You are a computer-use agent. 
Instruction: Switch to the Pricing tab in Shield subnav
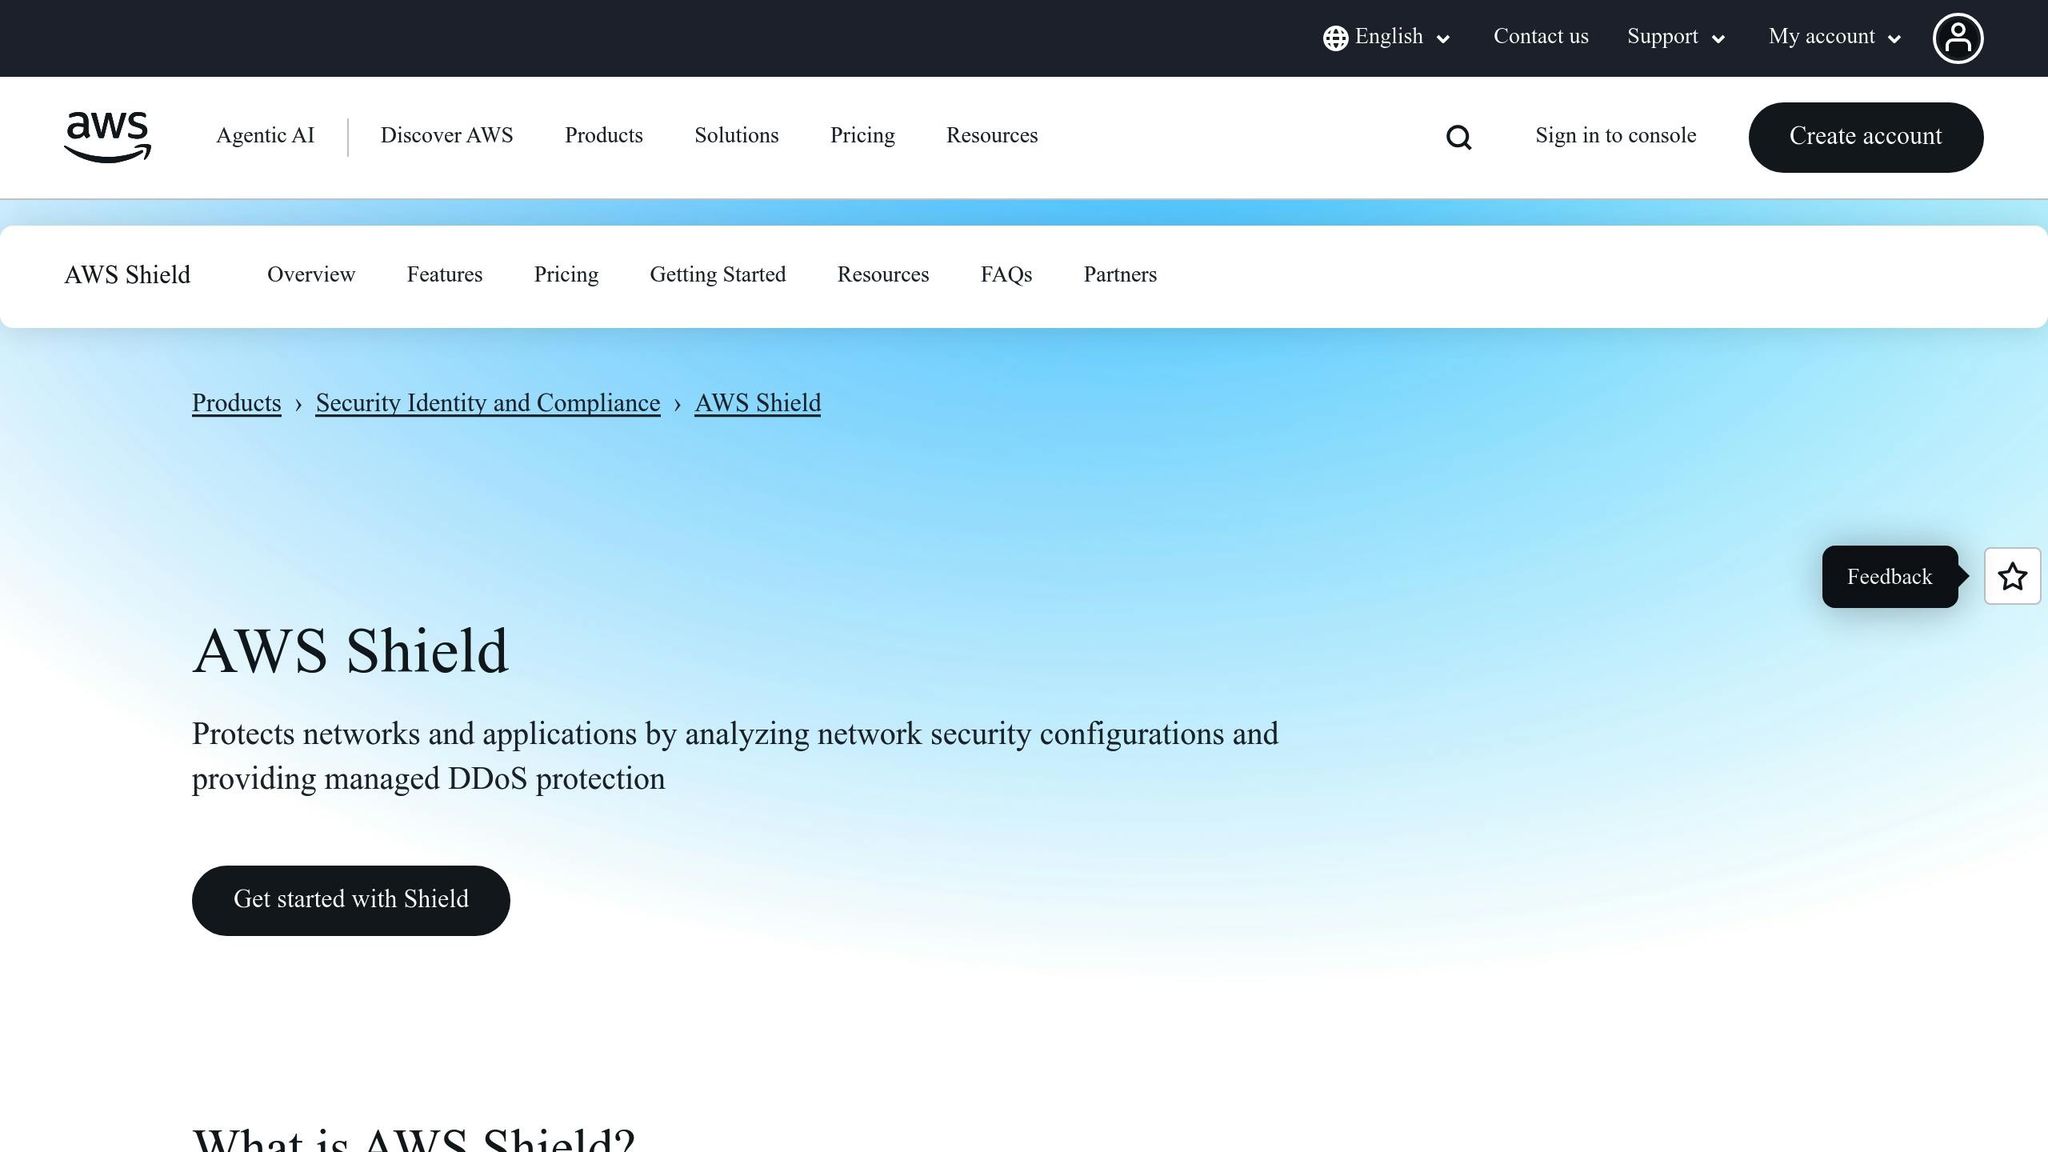tap(566, 275)
